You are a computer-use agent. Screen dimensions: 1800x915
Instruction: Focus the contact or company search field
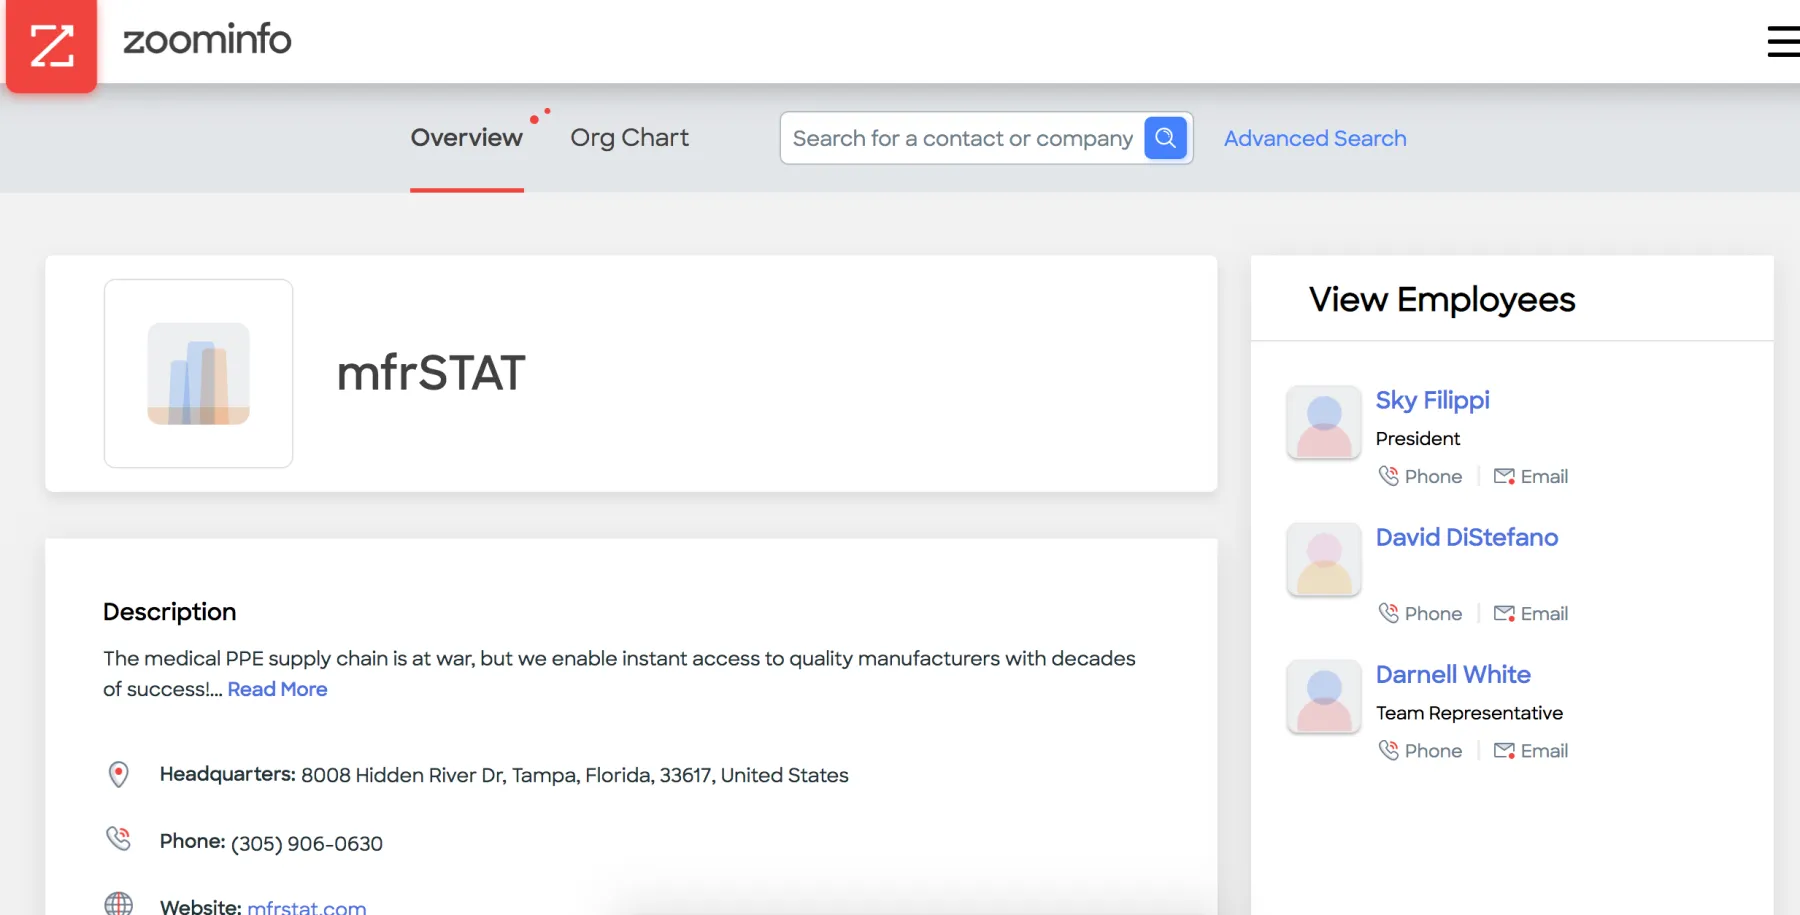(962, 138)
